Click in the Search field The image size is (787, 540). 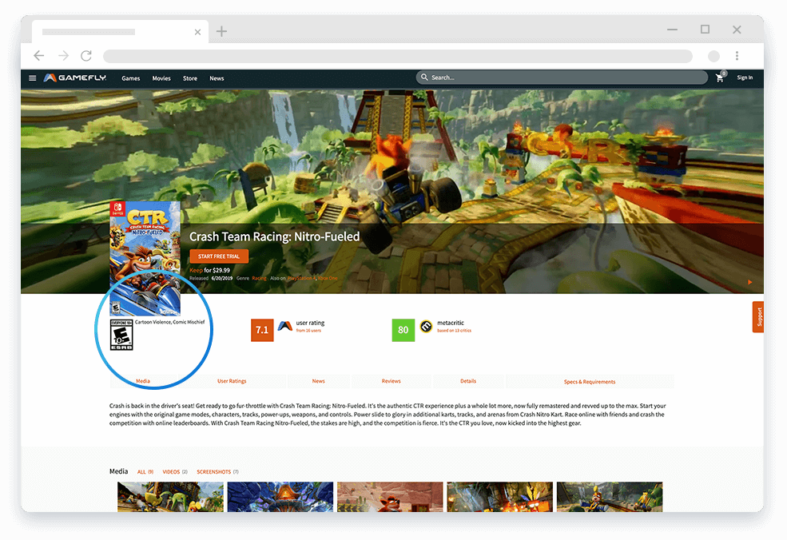(562, 77)
